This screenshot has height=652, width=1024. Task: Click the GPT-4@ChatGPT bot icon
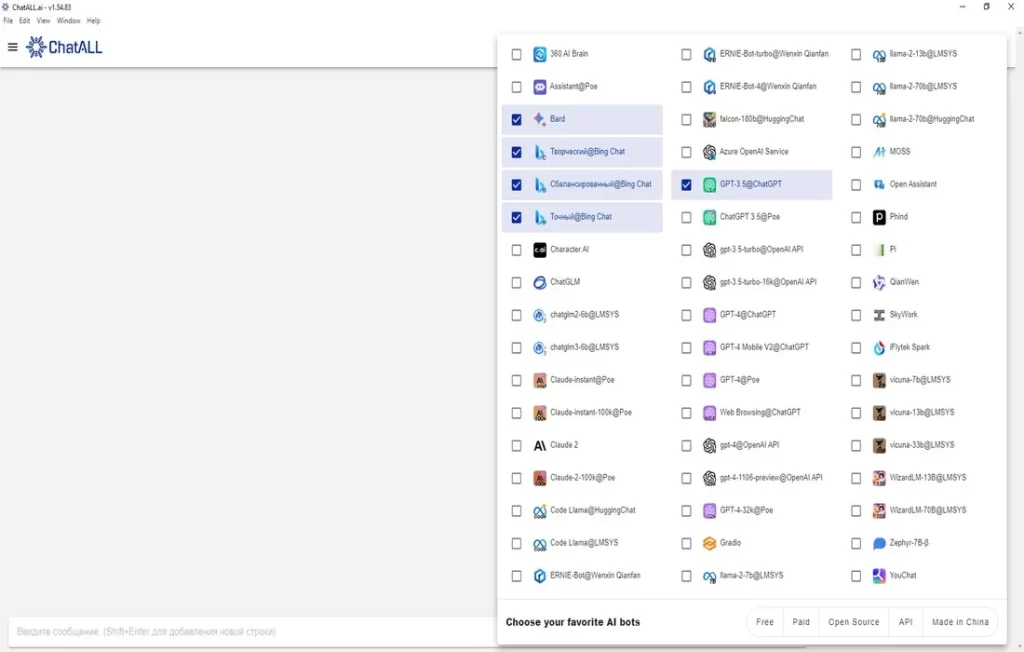(709, 315)
